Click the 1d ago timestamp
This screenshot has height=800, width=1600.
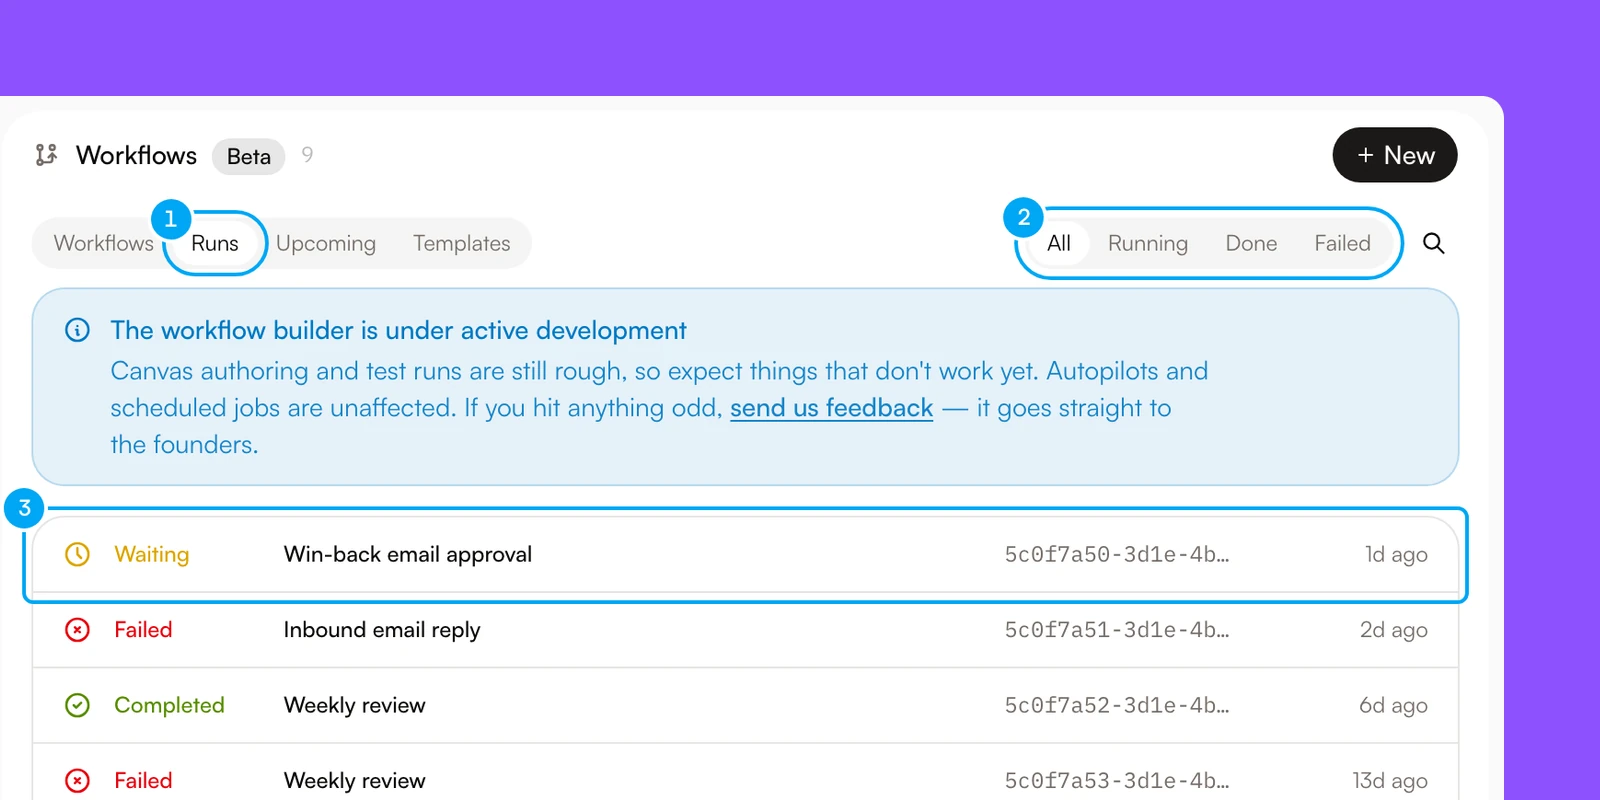1396,554
